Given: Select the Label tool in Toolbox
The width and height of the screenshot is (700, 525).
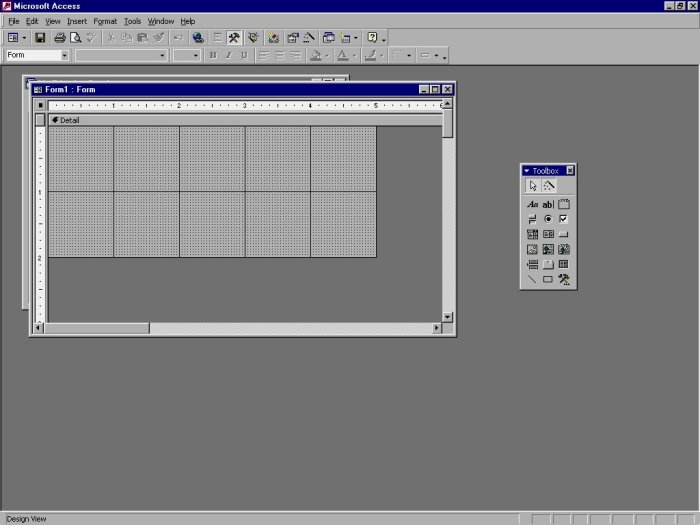Looking at the screenshot, I should [533, 204].
